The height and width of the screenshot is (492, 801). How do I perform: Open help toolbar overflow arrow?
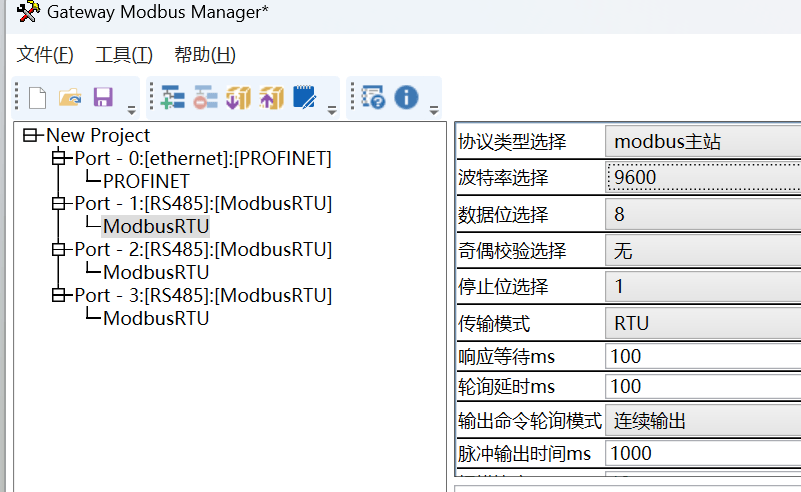pyautogui.click(x=434, y=110)
